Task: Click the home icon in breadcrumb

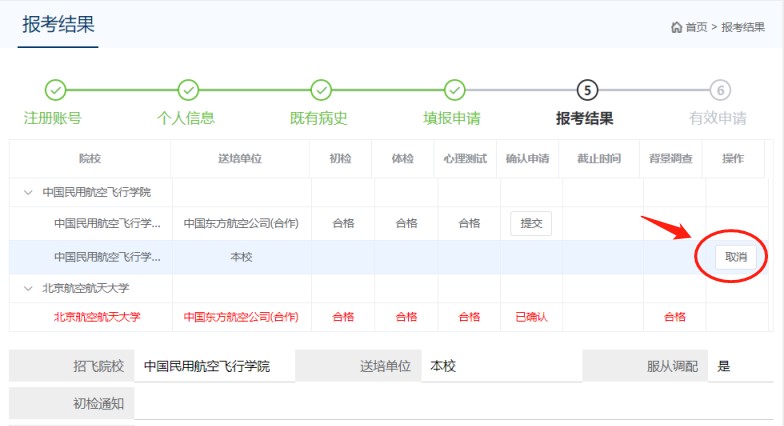Action: click(677, 27)
